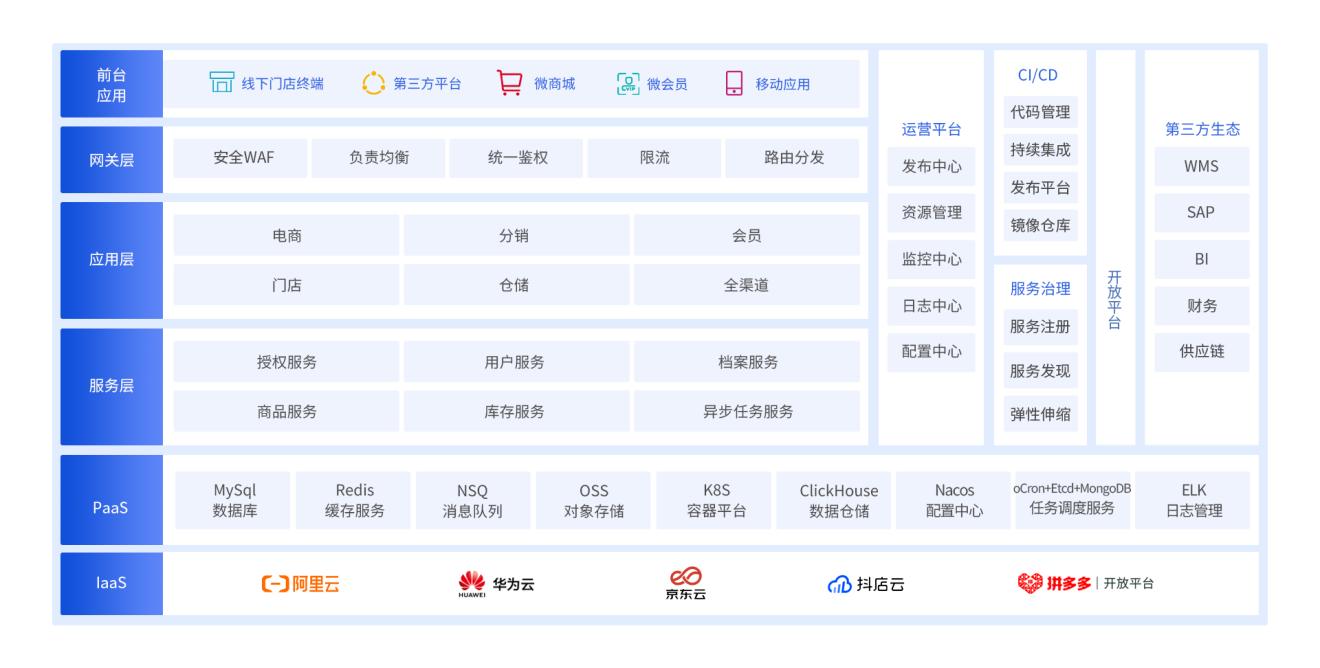Click the 监控中心 box
Image resolution: width=1320 pixels, height=668 pixels.
(x=931, y=259)
